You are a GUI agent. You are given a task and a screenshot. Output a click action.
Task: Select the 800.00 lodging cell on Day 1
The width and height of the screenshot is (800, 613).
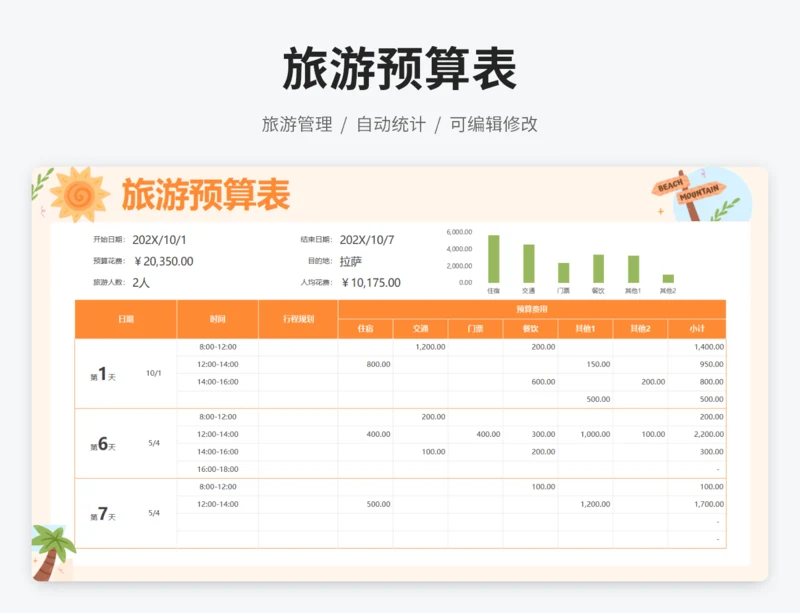tap(366, 364)
